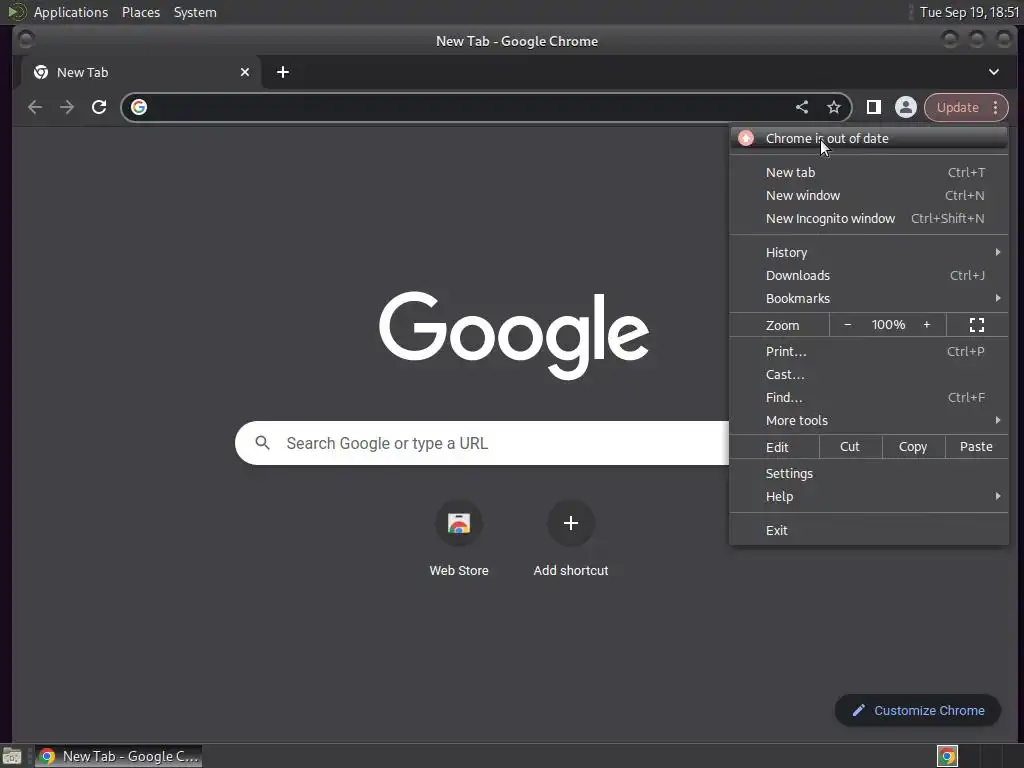Open the Applications menu
Screen dimensions: 1024x768
(x=71, y=12)
